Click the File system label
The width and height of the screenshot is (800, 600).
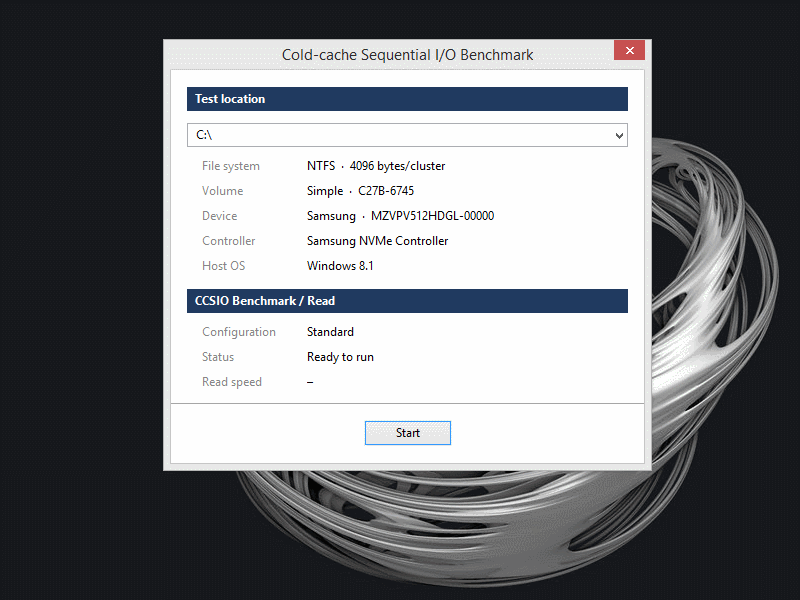pyautogui.click(x=230, y=166)
